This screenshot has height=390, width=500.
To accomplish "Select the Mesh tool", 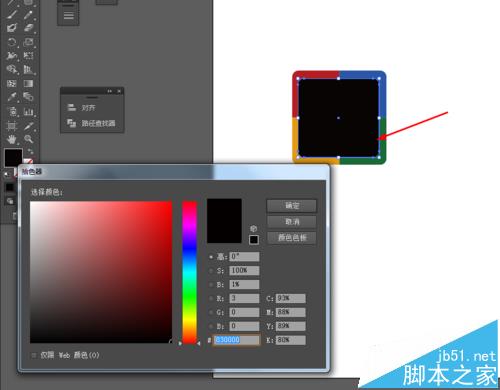I will pos(12,83).
